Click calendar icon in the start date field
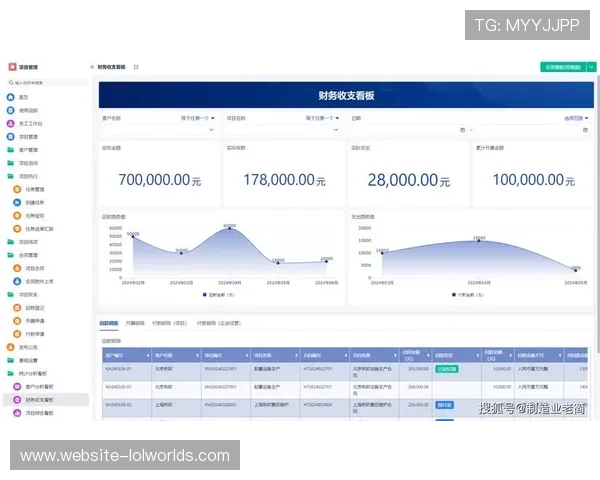Screen dimensions: 600x480 coord(461,130)
